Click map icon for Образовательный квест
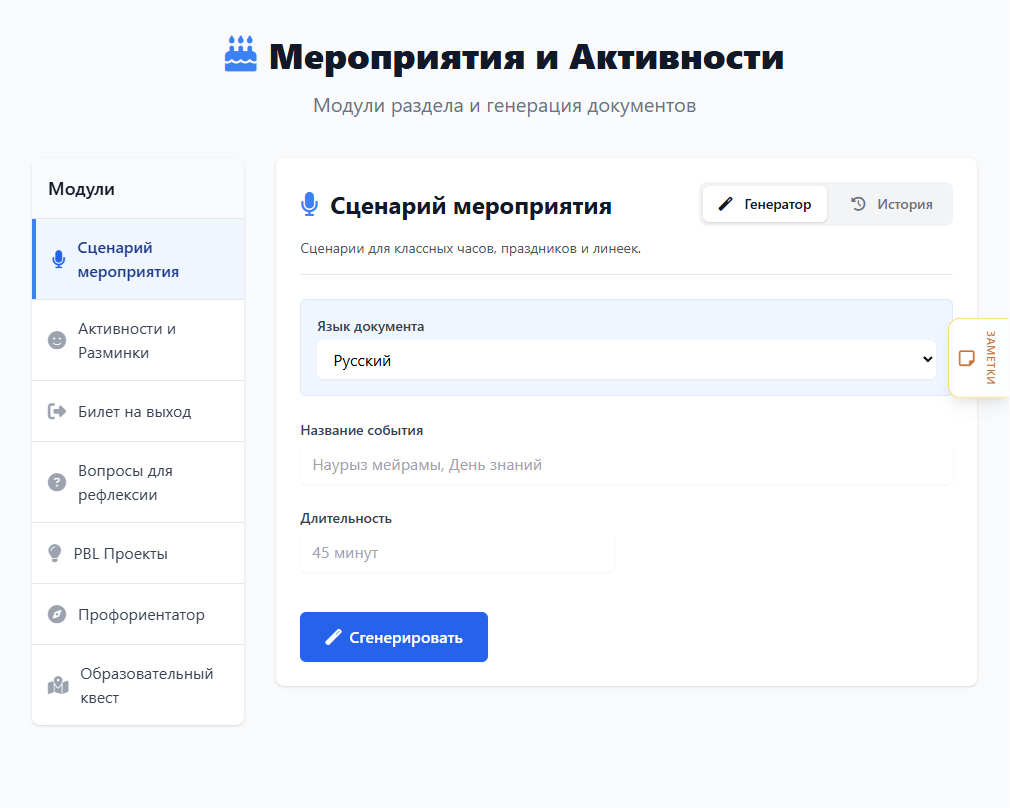The image size is (1010, 808). (58, 685)
